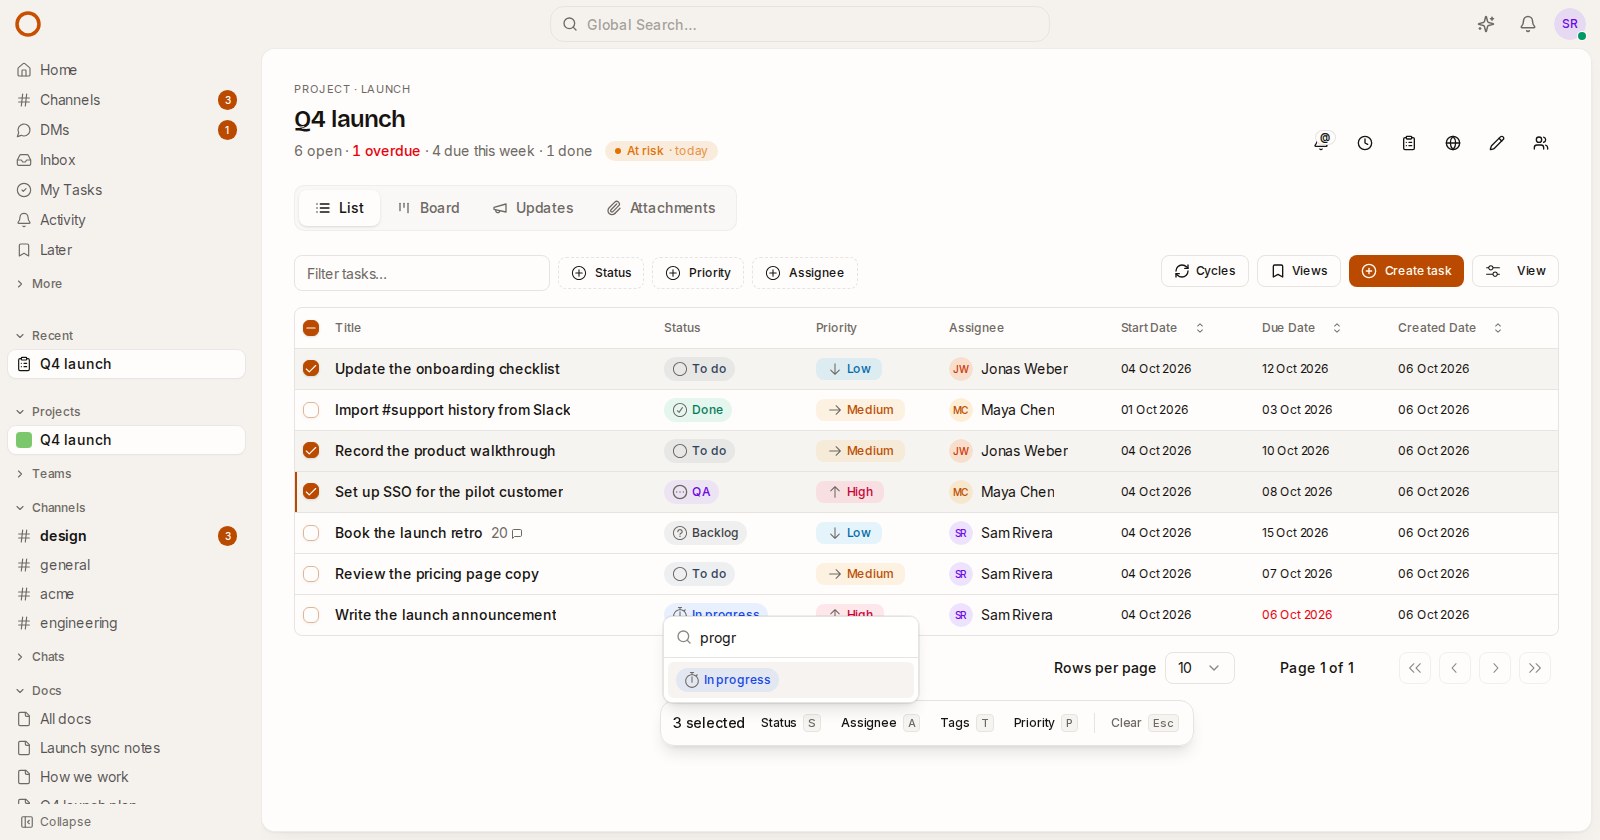This screenshot has height=840, width=1600.
Task: Edit the project with the pencil icon
Action: 1497,143
